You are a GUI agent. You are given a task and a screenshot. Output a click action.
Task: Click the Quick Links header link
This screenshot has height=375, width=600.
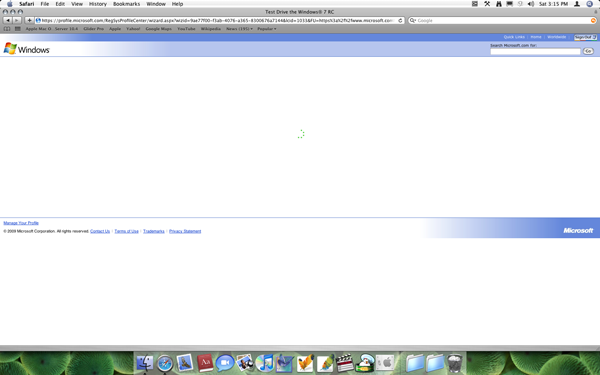[x=514, y=37]
